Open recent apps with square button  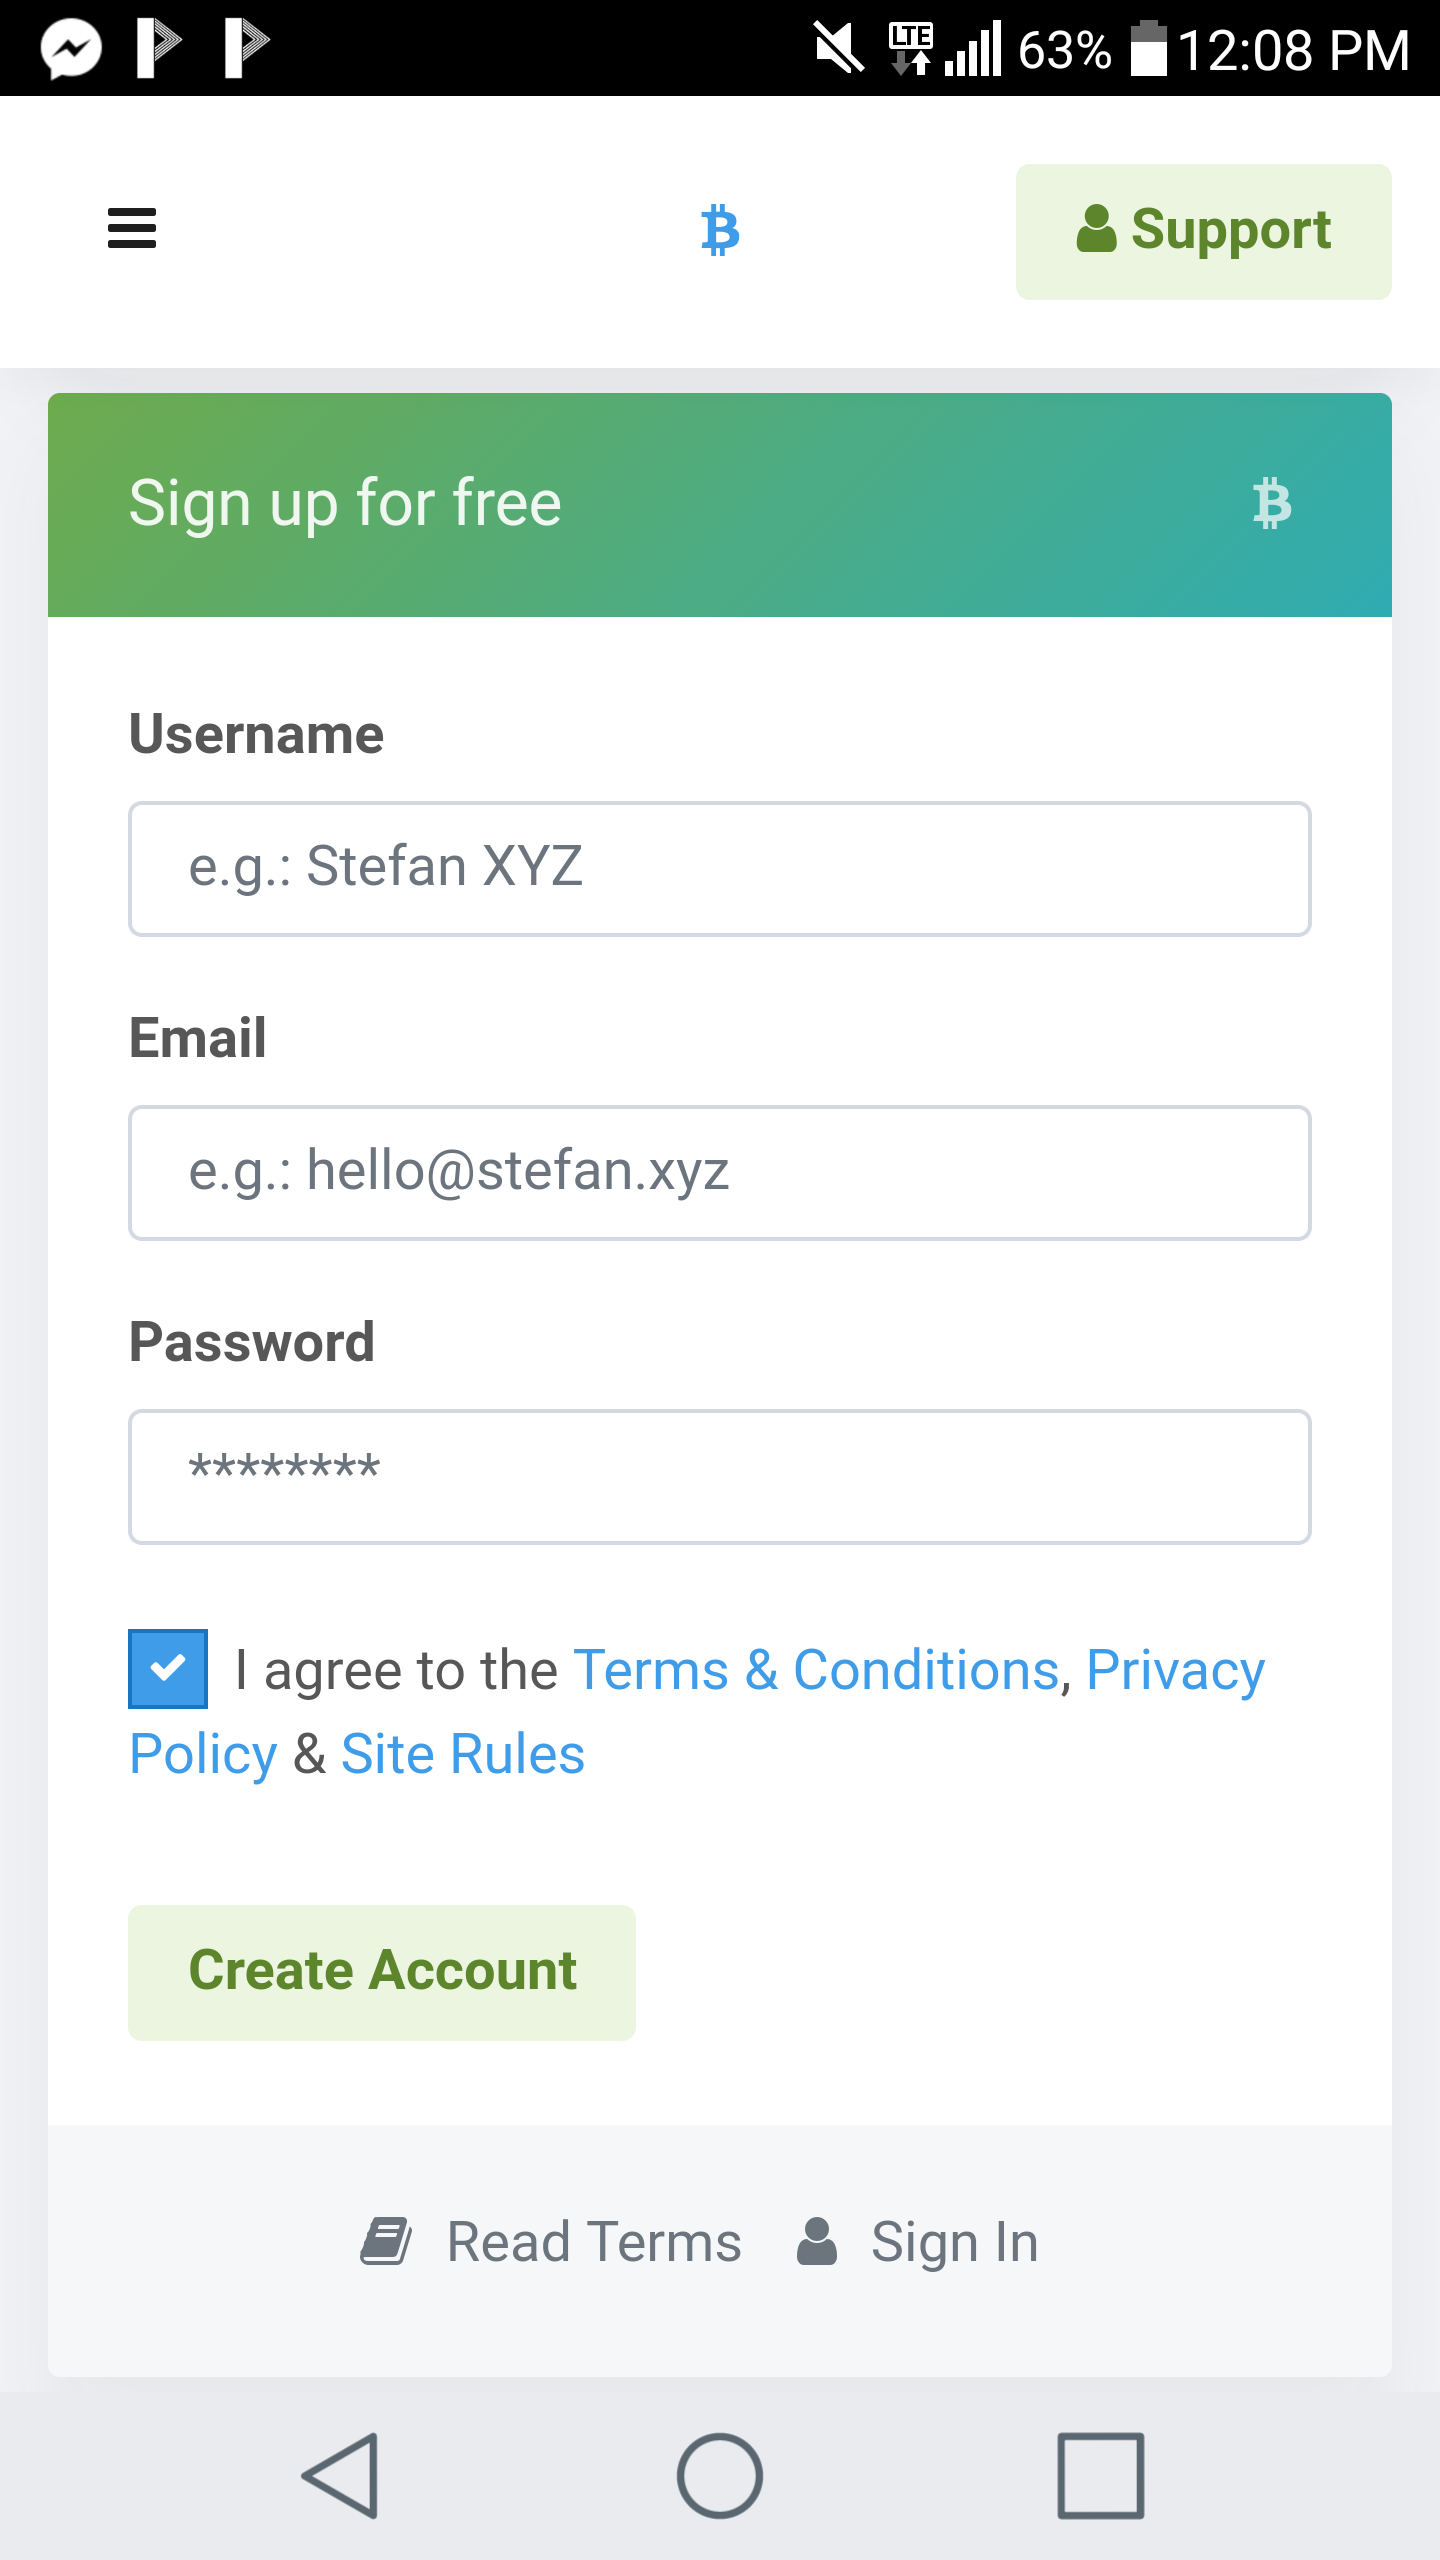[1100, 2475]
